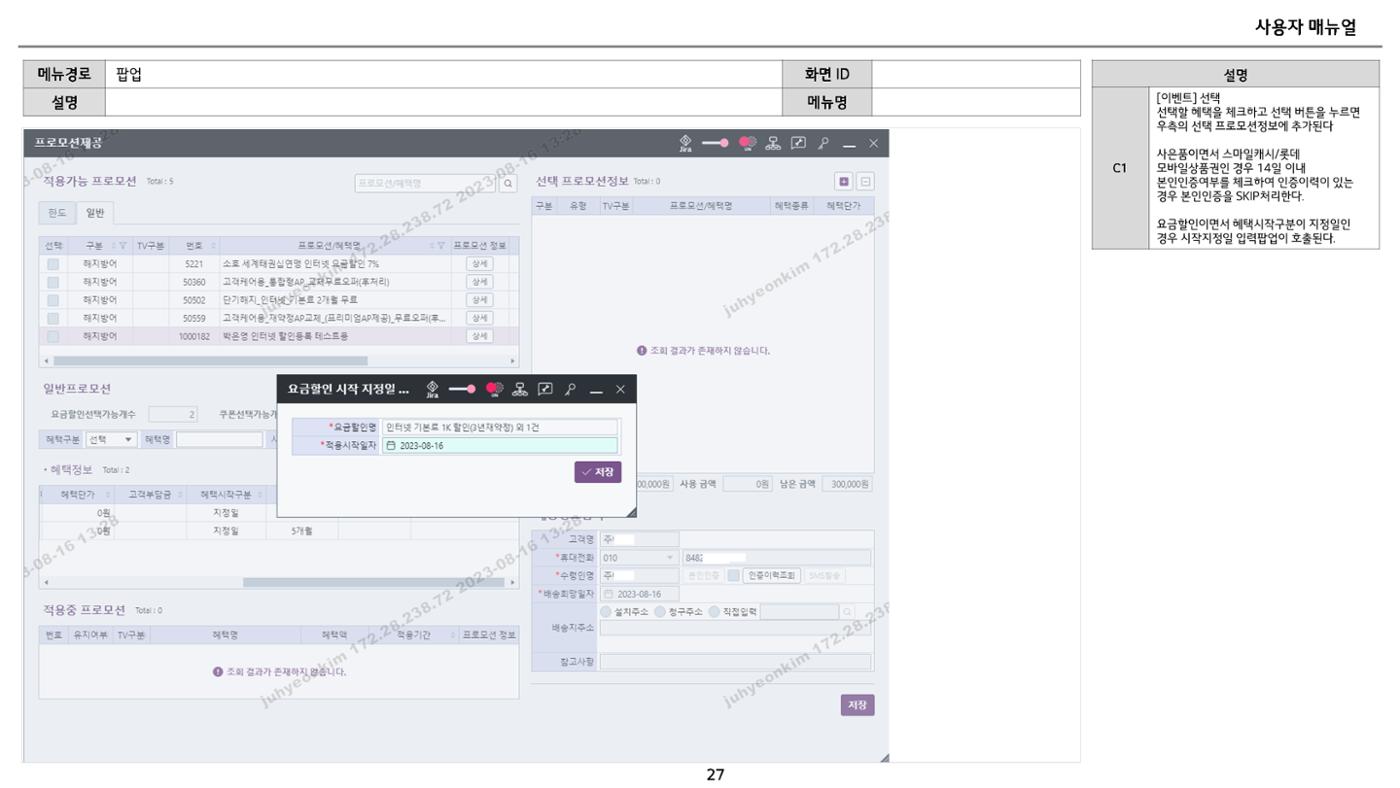Screen dimensions: 1400x788
Task: Check the row for promotion 5221
Action: [x=52, y=264]
